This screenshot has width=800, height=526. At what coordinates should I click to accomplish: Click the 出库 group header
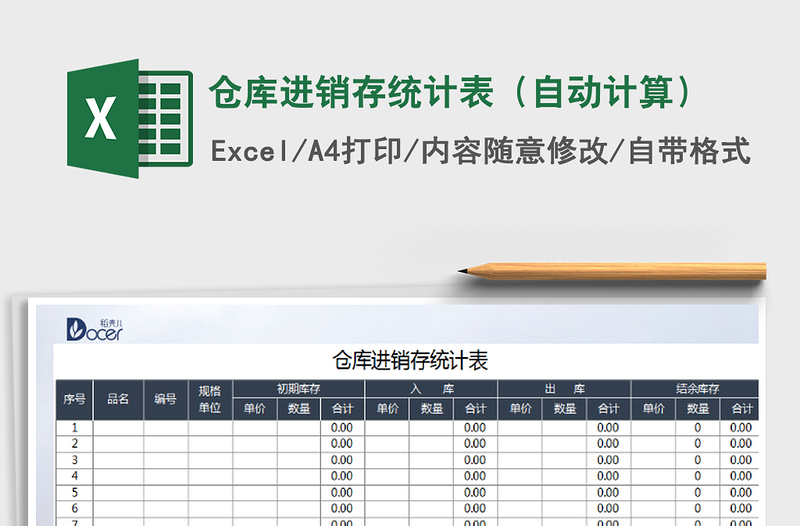(x=564, y=389)
